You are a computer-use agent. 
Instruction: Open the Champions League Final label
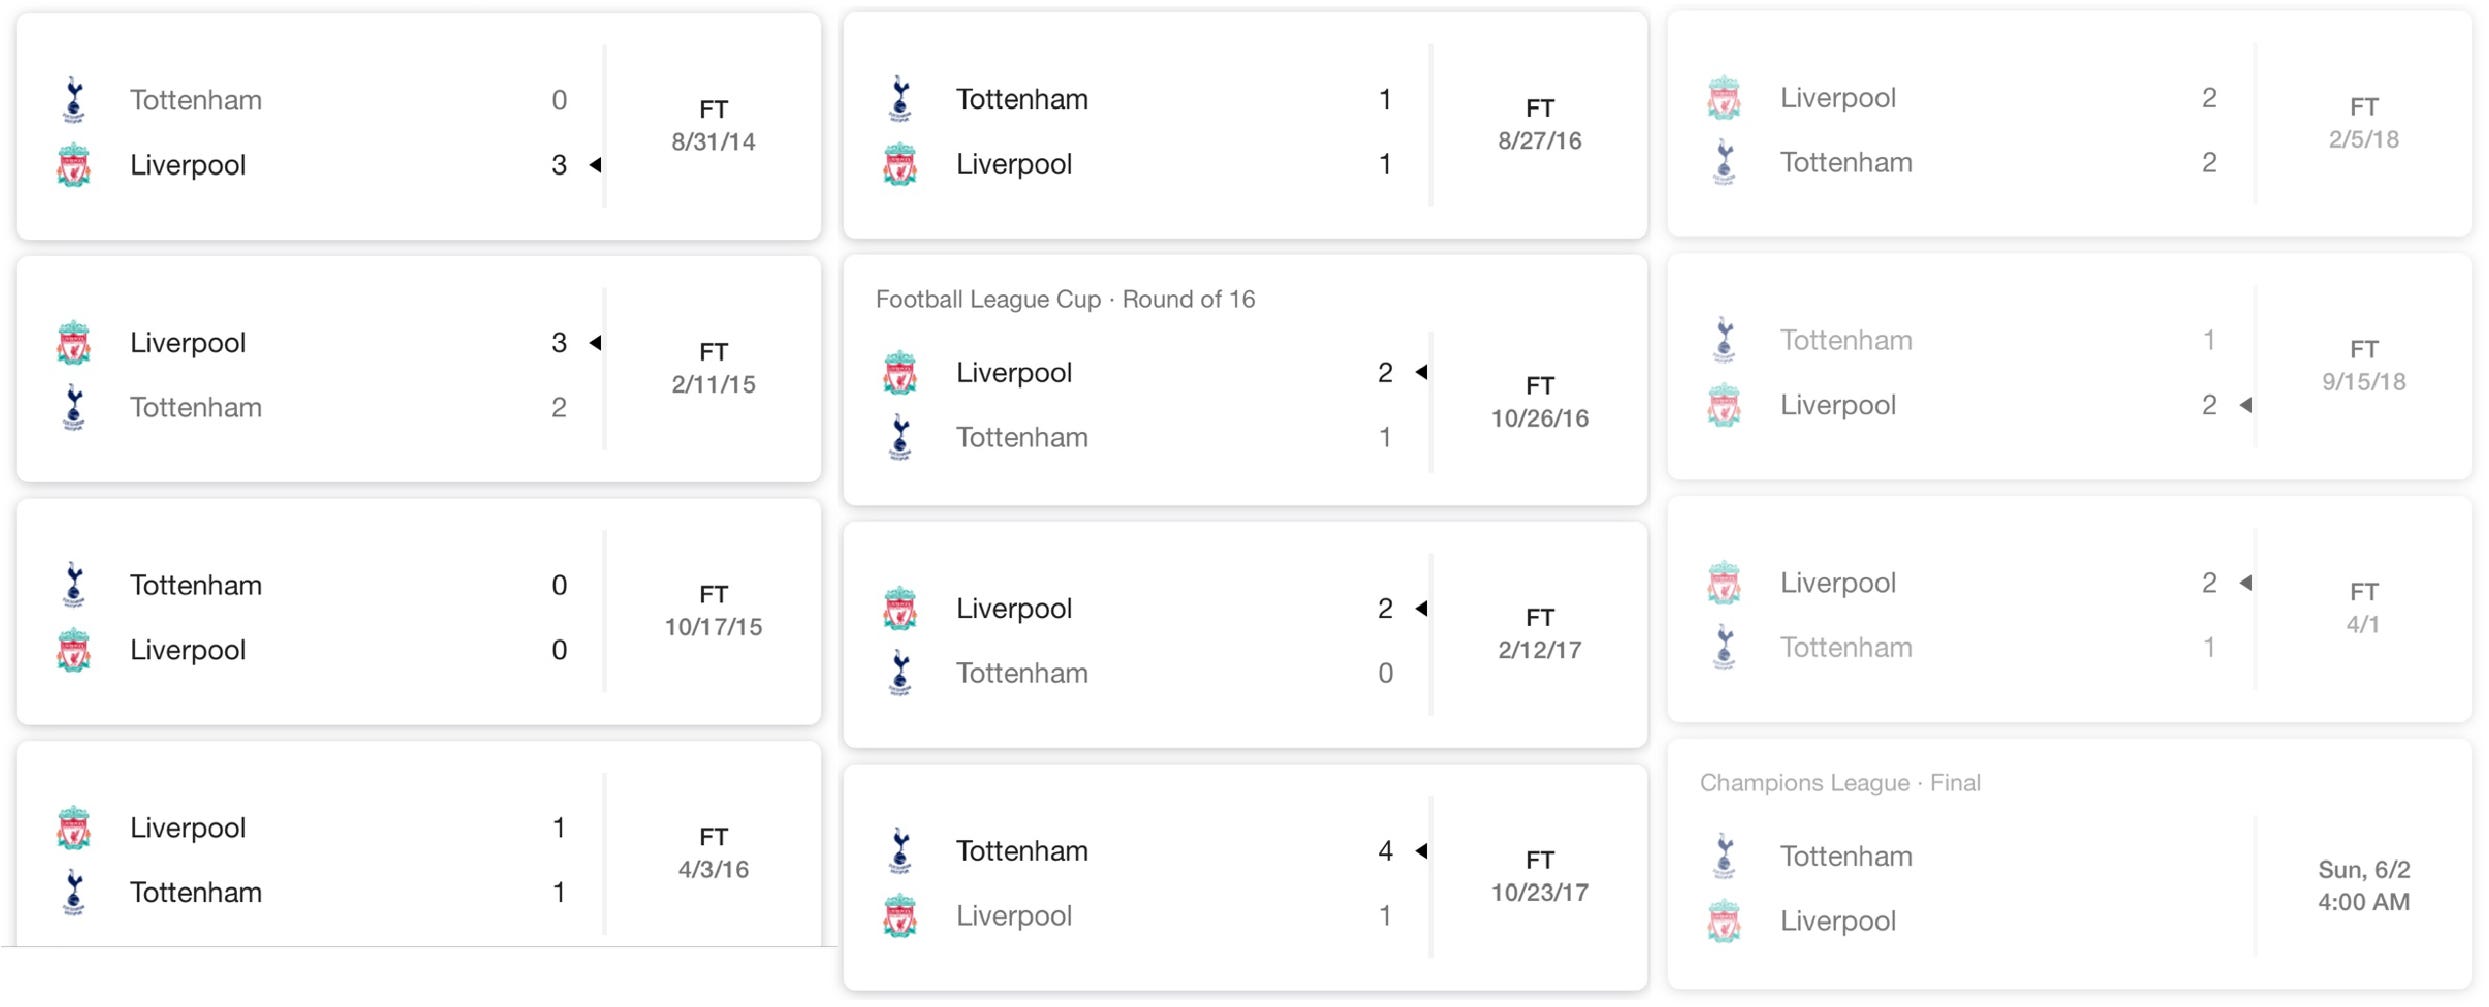click(1840, 783)
